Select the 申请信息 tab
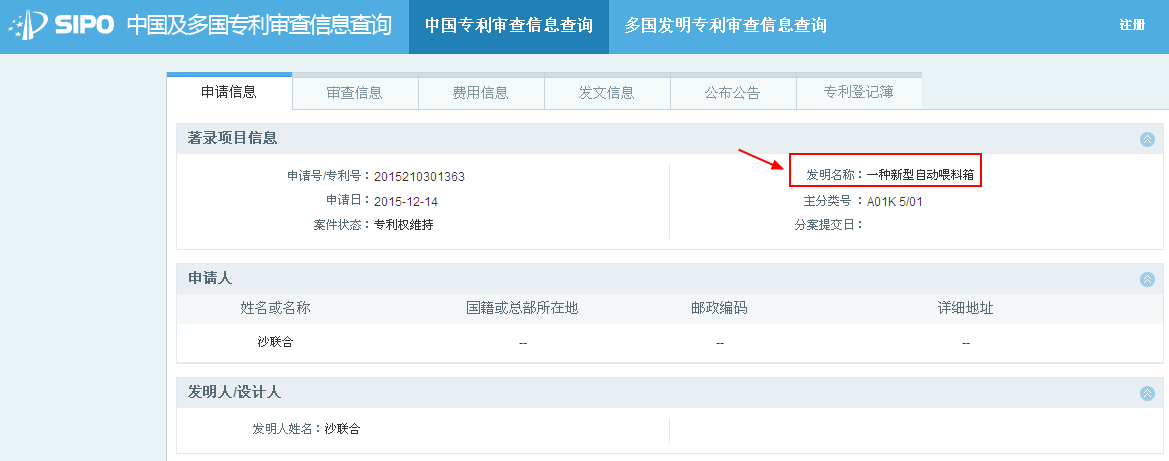This screenshot has height=461, width=1169. 229,92
